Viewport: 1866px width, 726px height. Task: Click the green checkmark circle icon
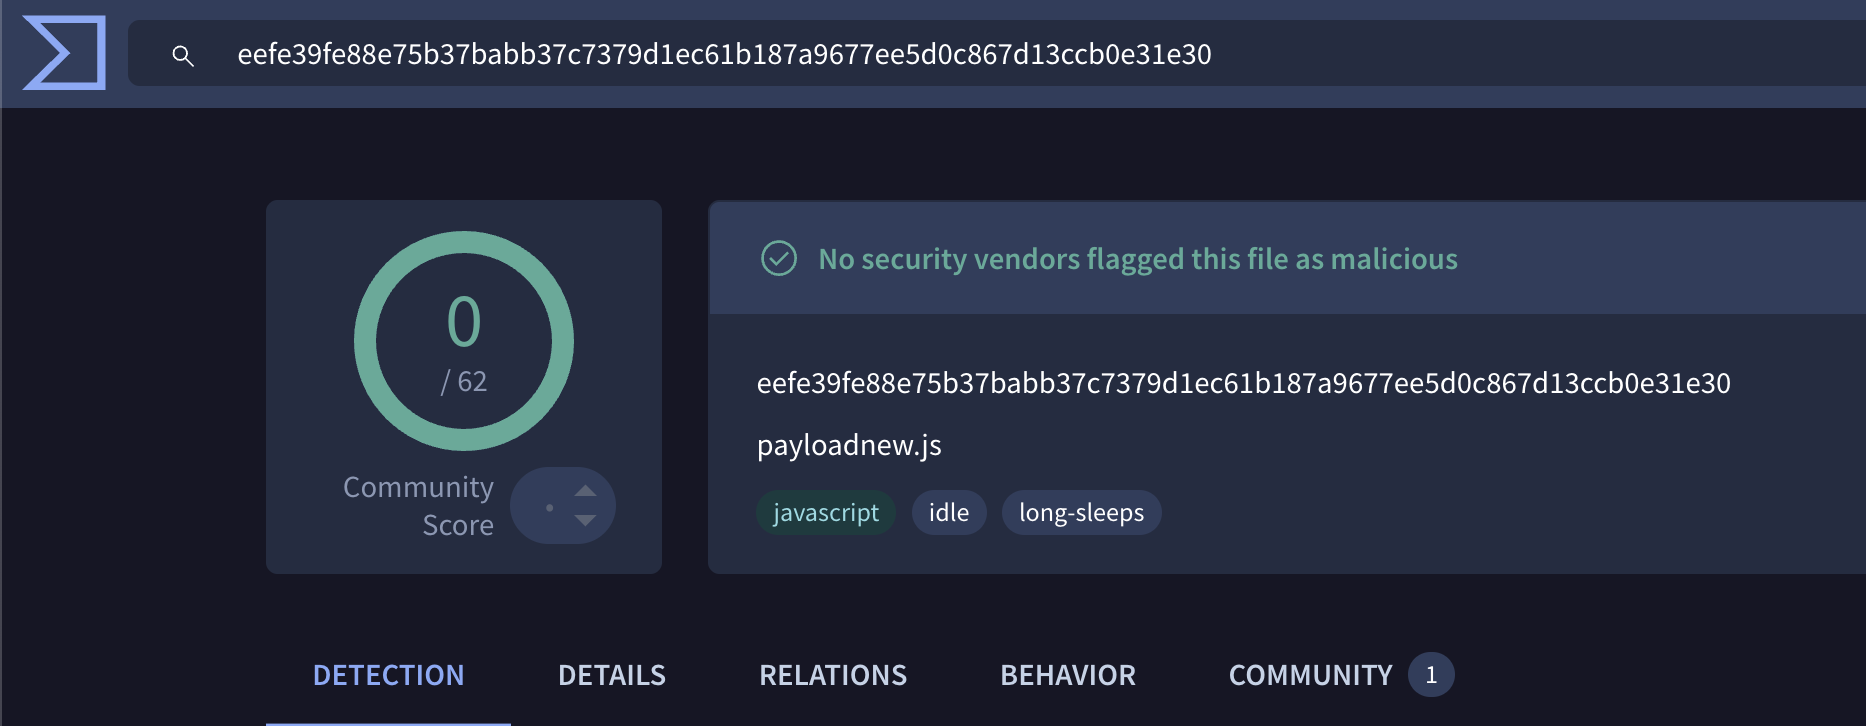(x=779, y=258)
